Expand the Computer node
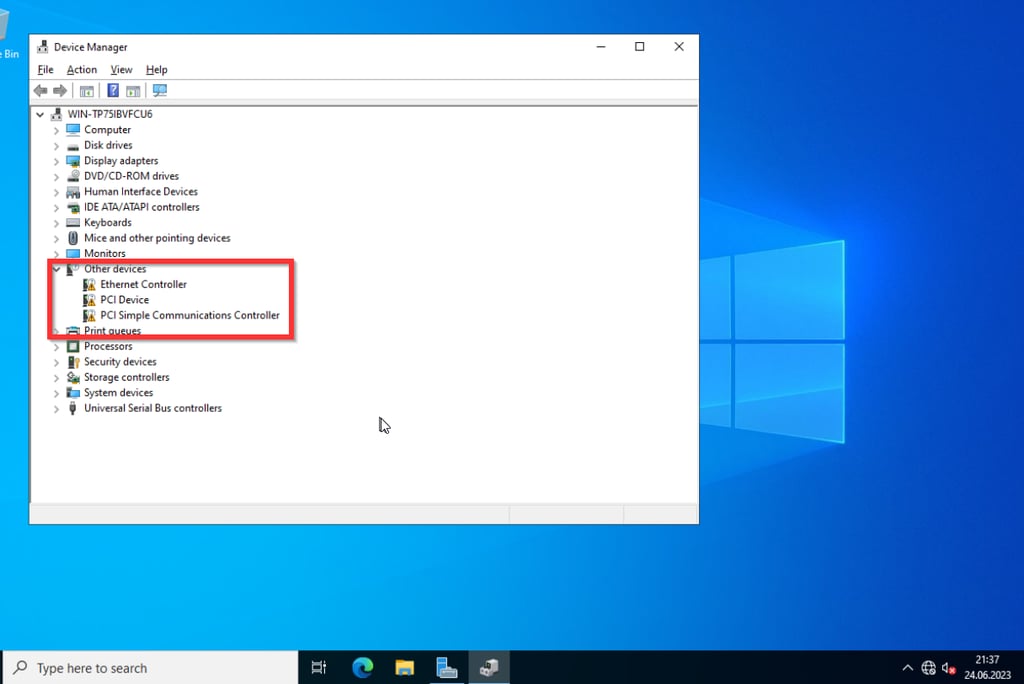This screenshot has height=684, width=1024. 56,130
